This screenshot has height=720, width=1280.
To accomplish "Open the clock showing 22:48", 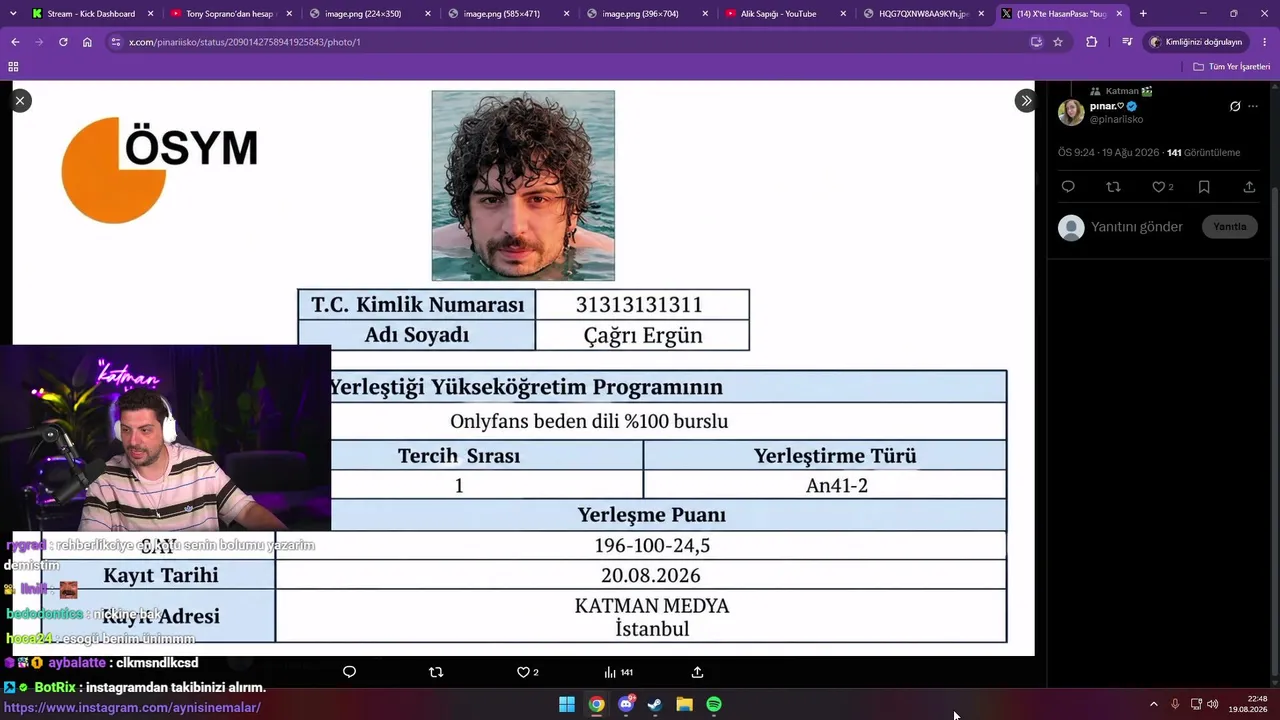I will click(x=1248, y=704).
